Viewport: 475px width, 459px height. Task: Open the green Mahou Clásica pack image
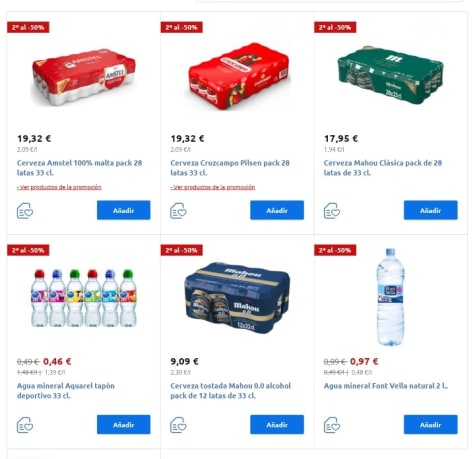(x=390, y=75)
